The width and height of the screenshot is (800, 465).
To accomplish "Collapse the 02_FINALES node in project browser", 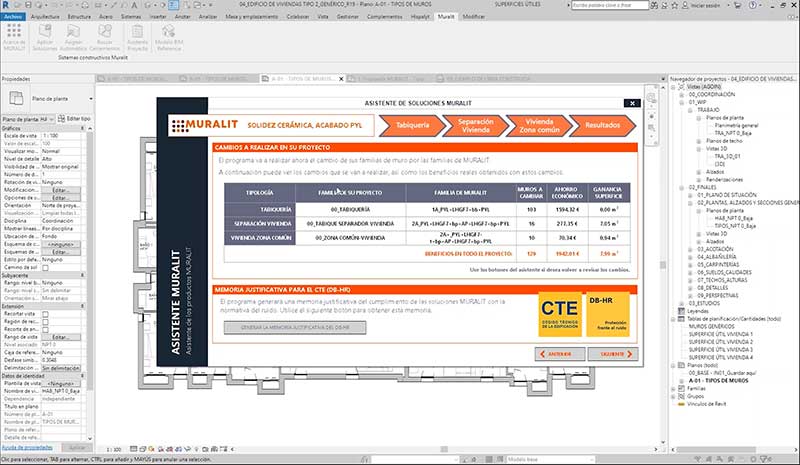I will (682, 187).
